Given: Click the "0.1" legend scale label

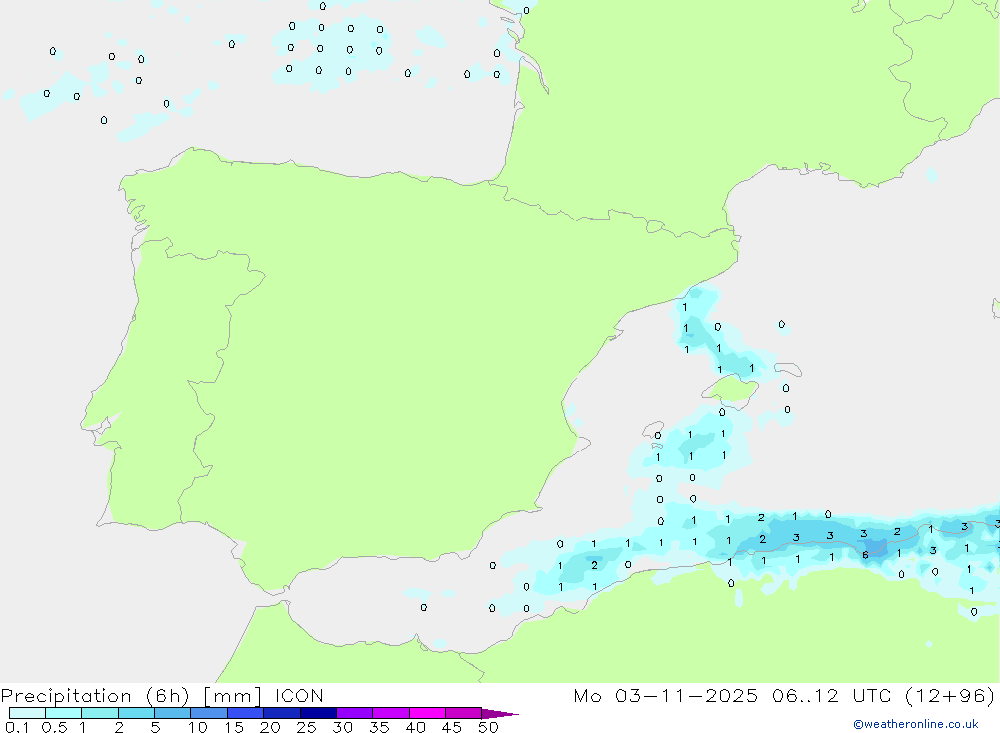Looking at the screenshot, I should (17, 727).
